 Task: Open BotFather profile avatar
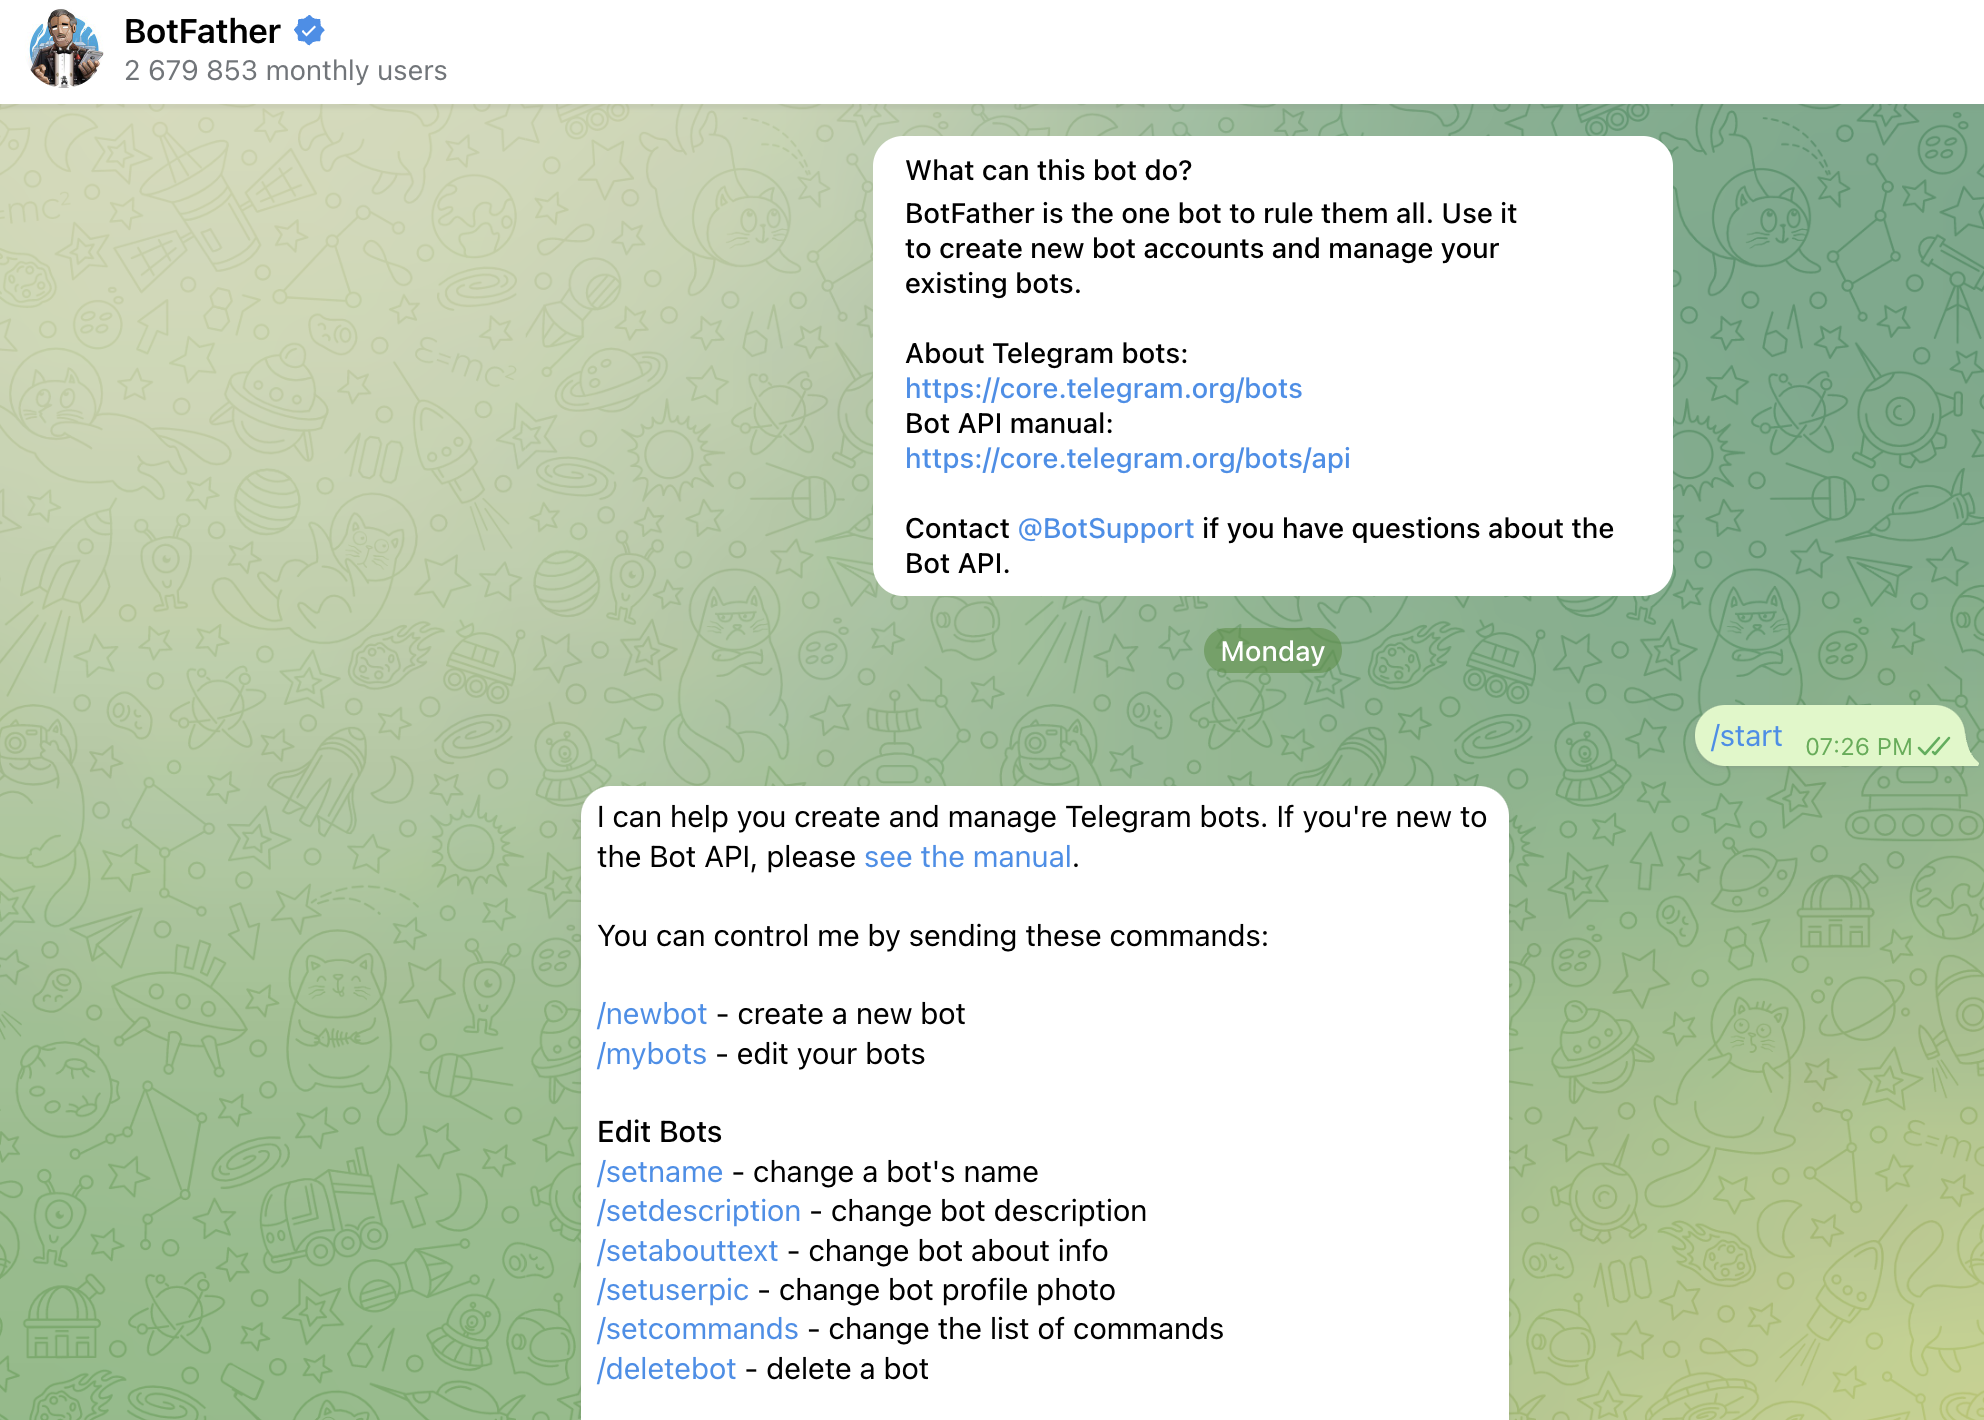[x=66, y=49]
